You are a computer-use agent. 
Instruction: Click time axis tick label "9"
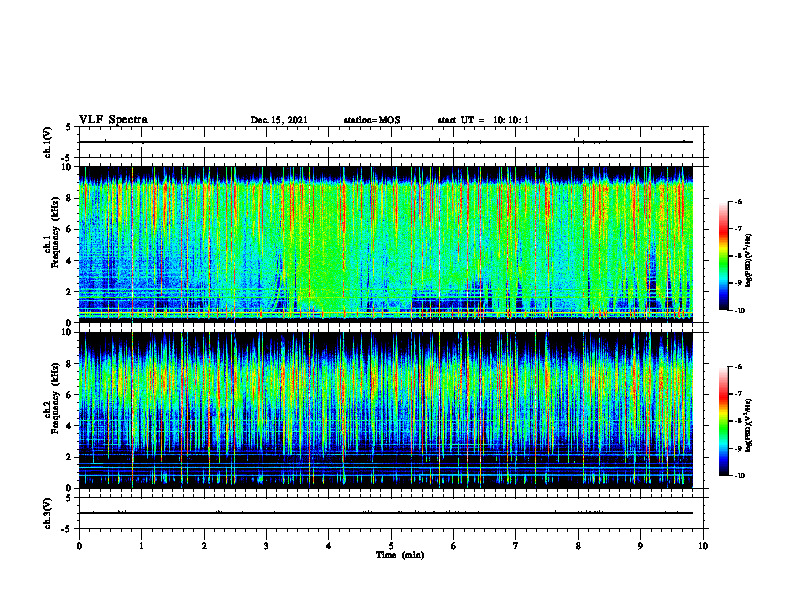[x=640, y=546]
